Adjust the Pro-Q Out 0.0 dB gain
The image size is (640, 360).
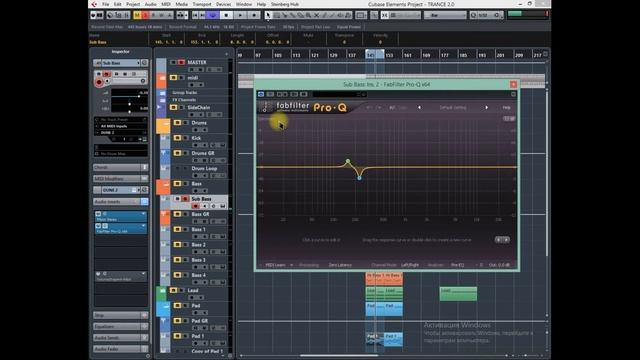[499, 265]
